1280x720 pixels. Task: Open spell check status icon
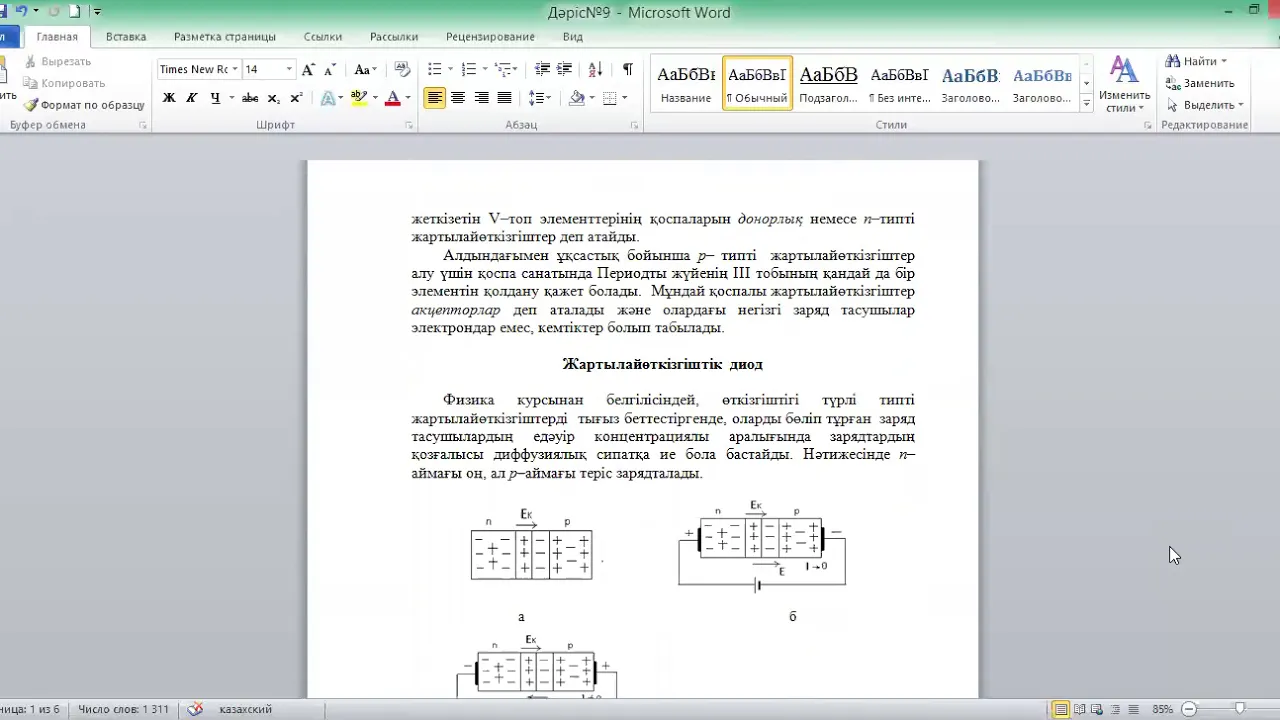point(196,709)
